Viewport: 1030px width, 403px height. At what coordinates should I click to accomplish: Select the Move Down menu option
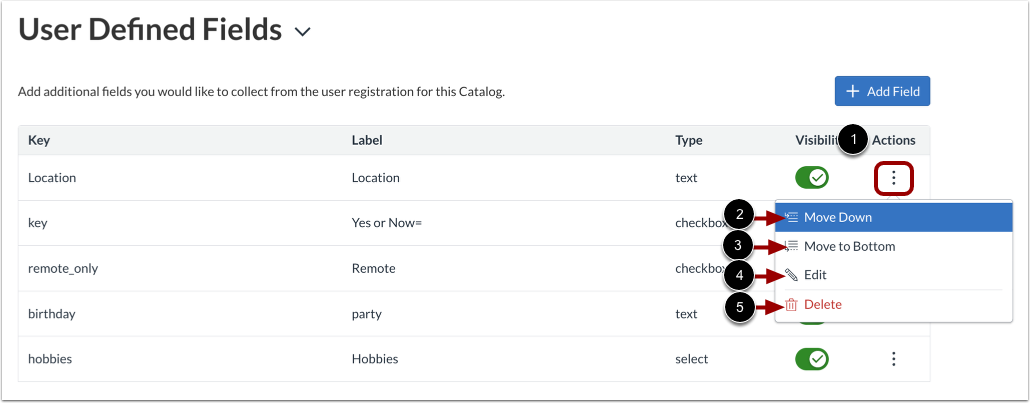click(x=837, y=217)
